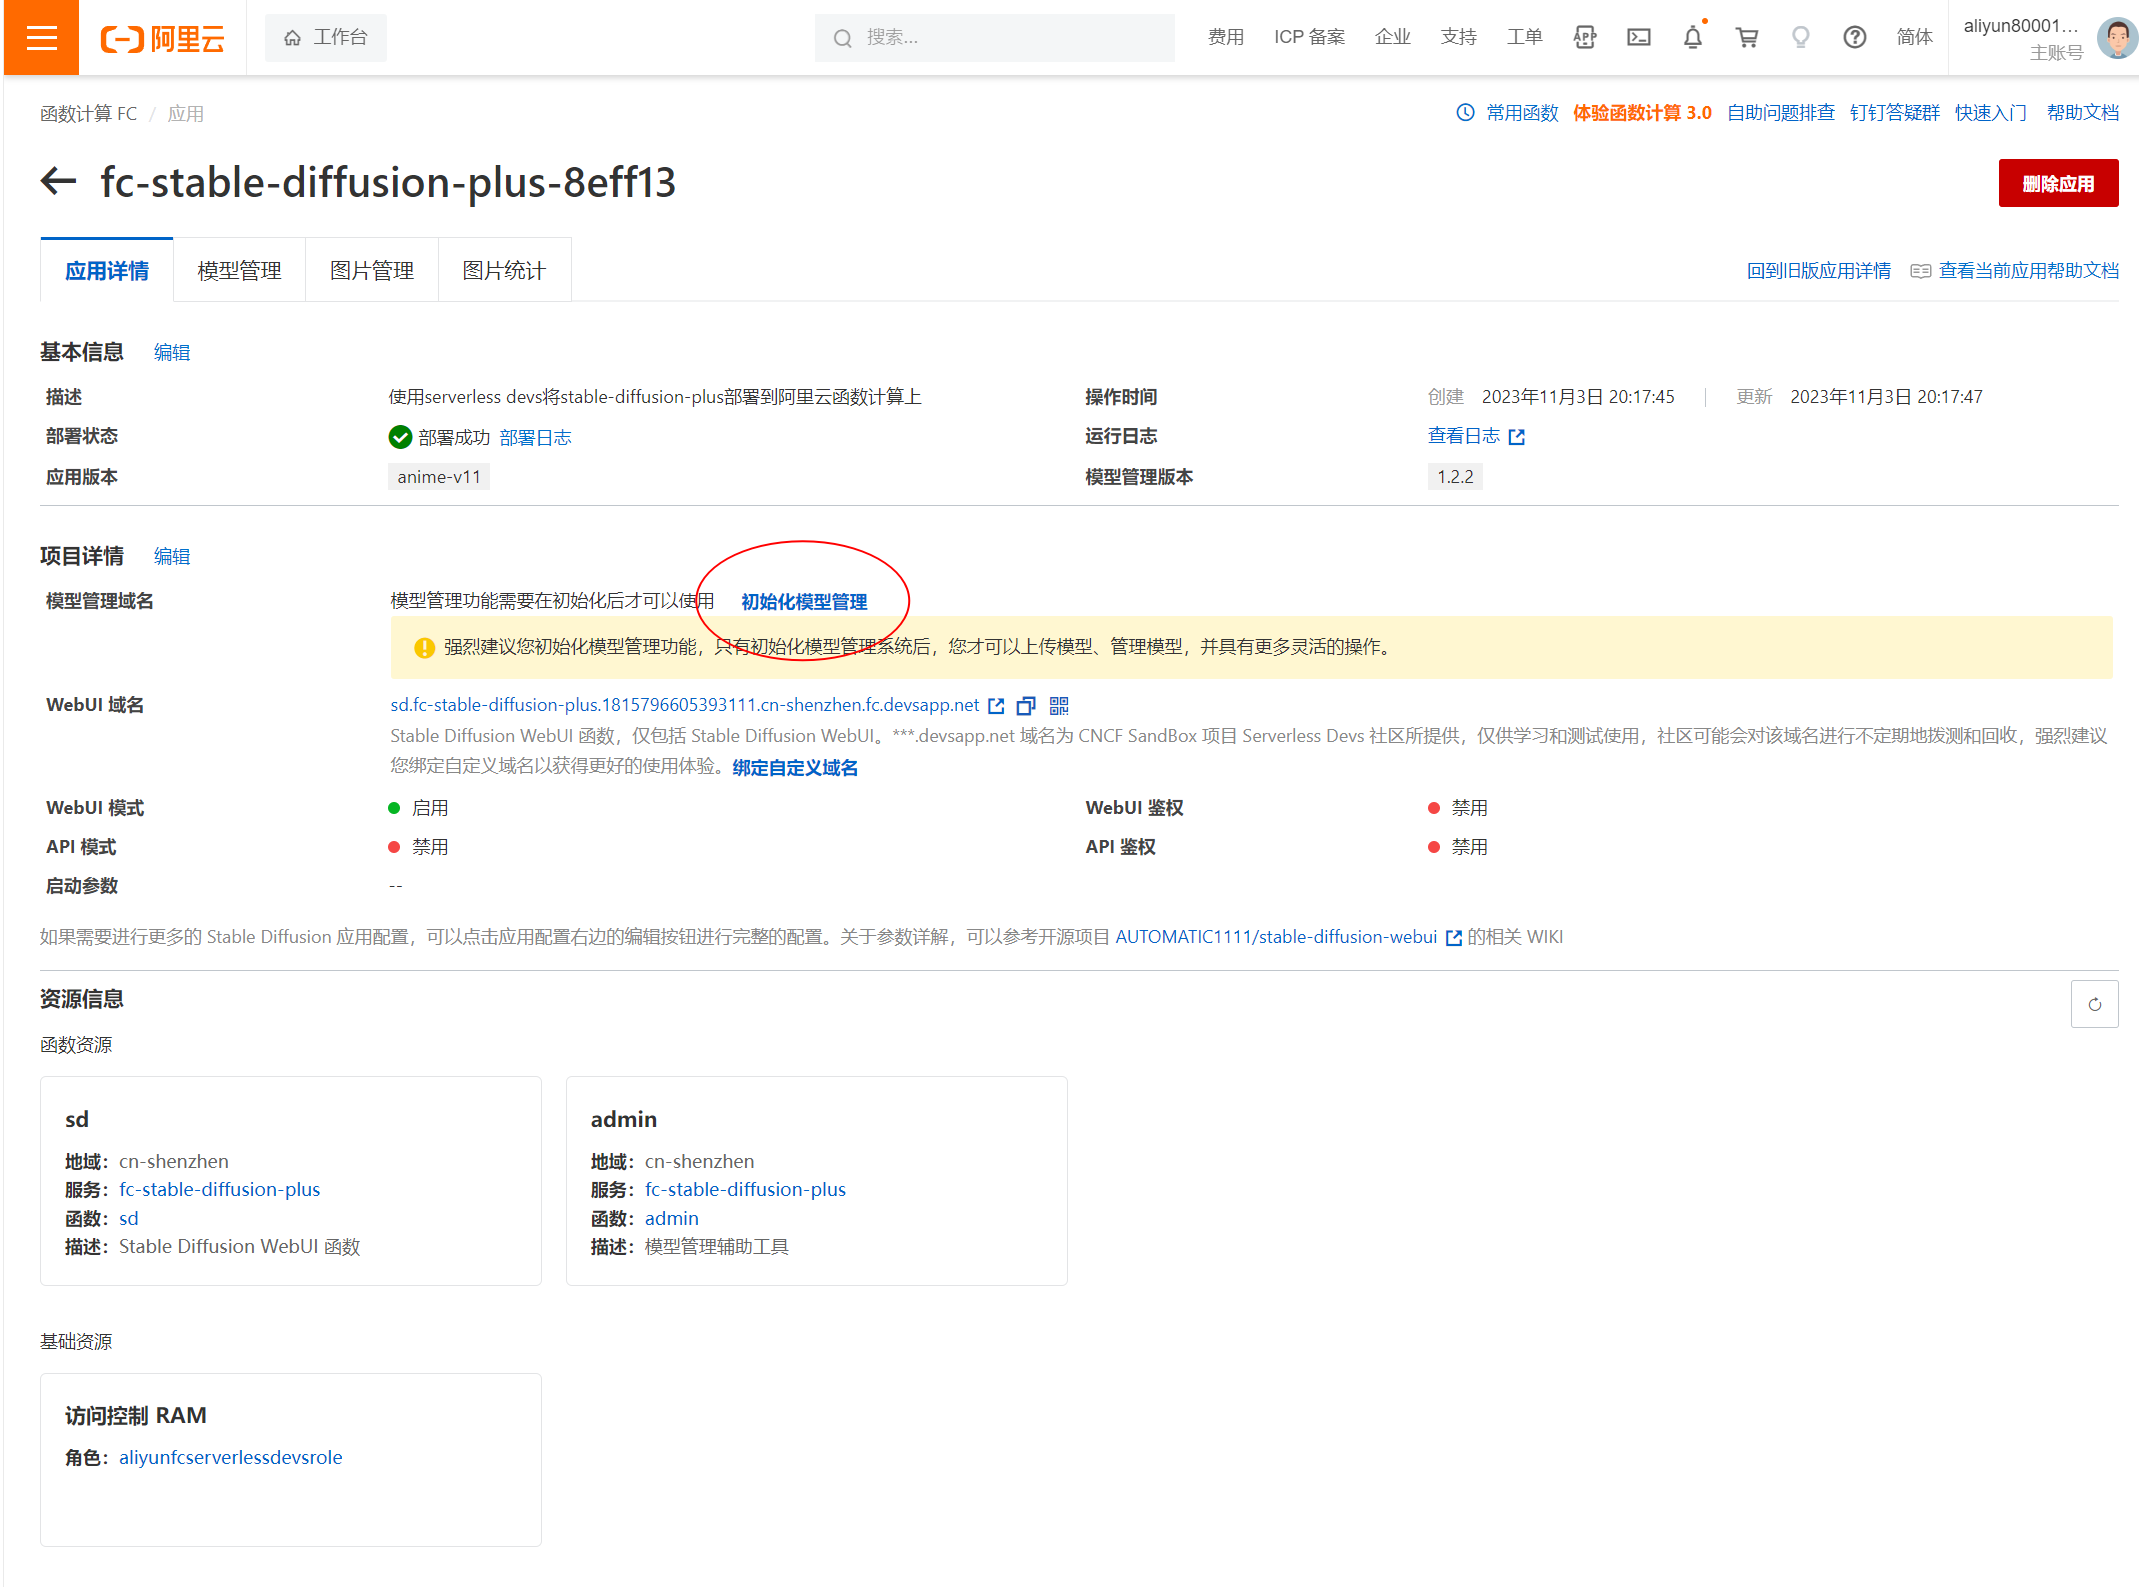2139x1587 pixels.
Task: Open the 图片管理 tab
Action: tap(372, 271)
